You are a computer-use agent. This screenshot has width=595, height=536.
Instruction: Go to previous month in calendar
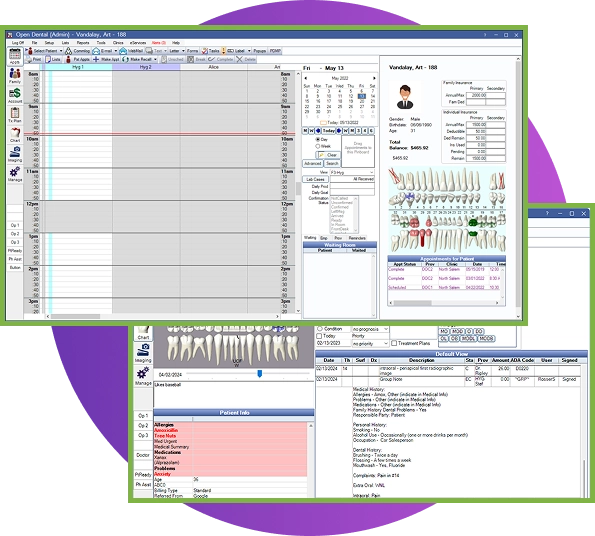(306, 78)
